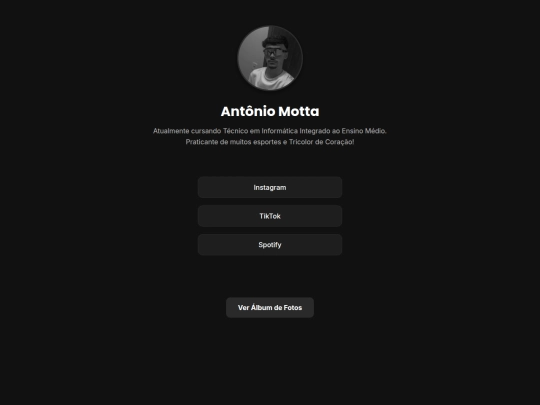Click the word Antônio in the title

click(248, 111)
